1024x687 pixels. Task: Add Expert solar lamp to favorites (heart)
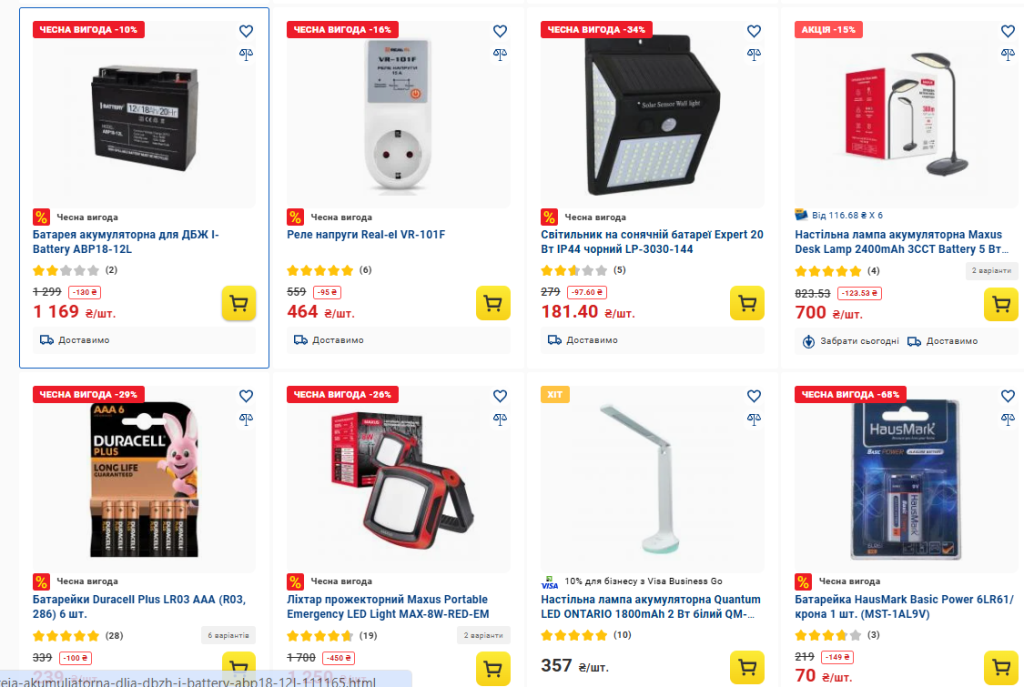point(754,31)
